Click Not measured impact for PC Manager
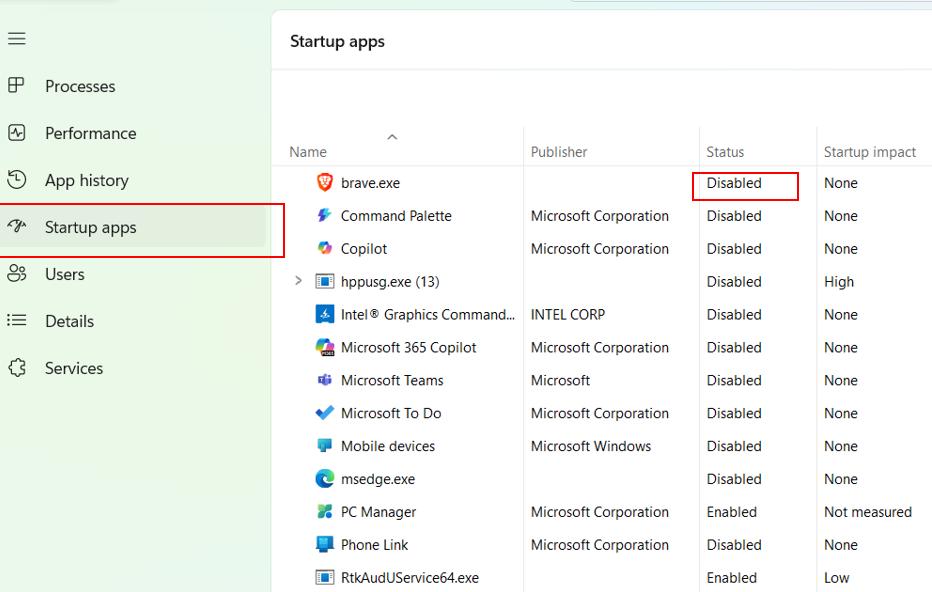The height and width of the screenshot is (592, 932). coord(867,512)
